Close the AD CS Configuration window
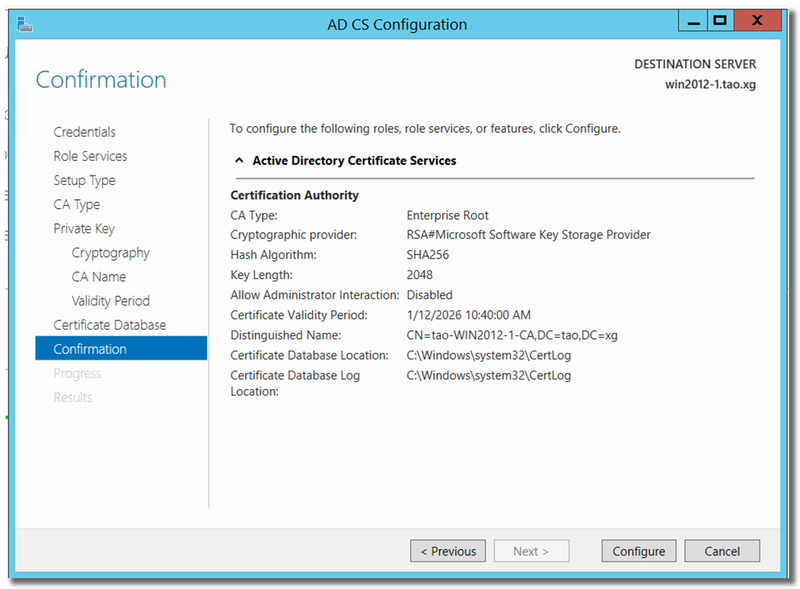The height and width of the screenshot is (589, 800). pyautogui.click(x=759, y=20)
